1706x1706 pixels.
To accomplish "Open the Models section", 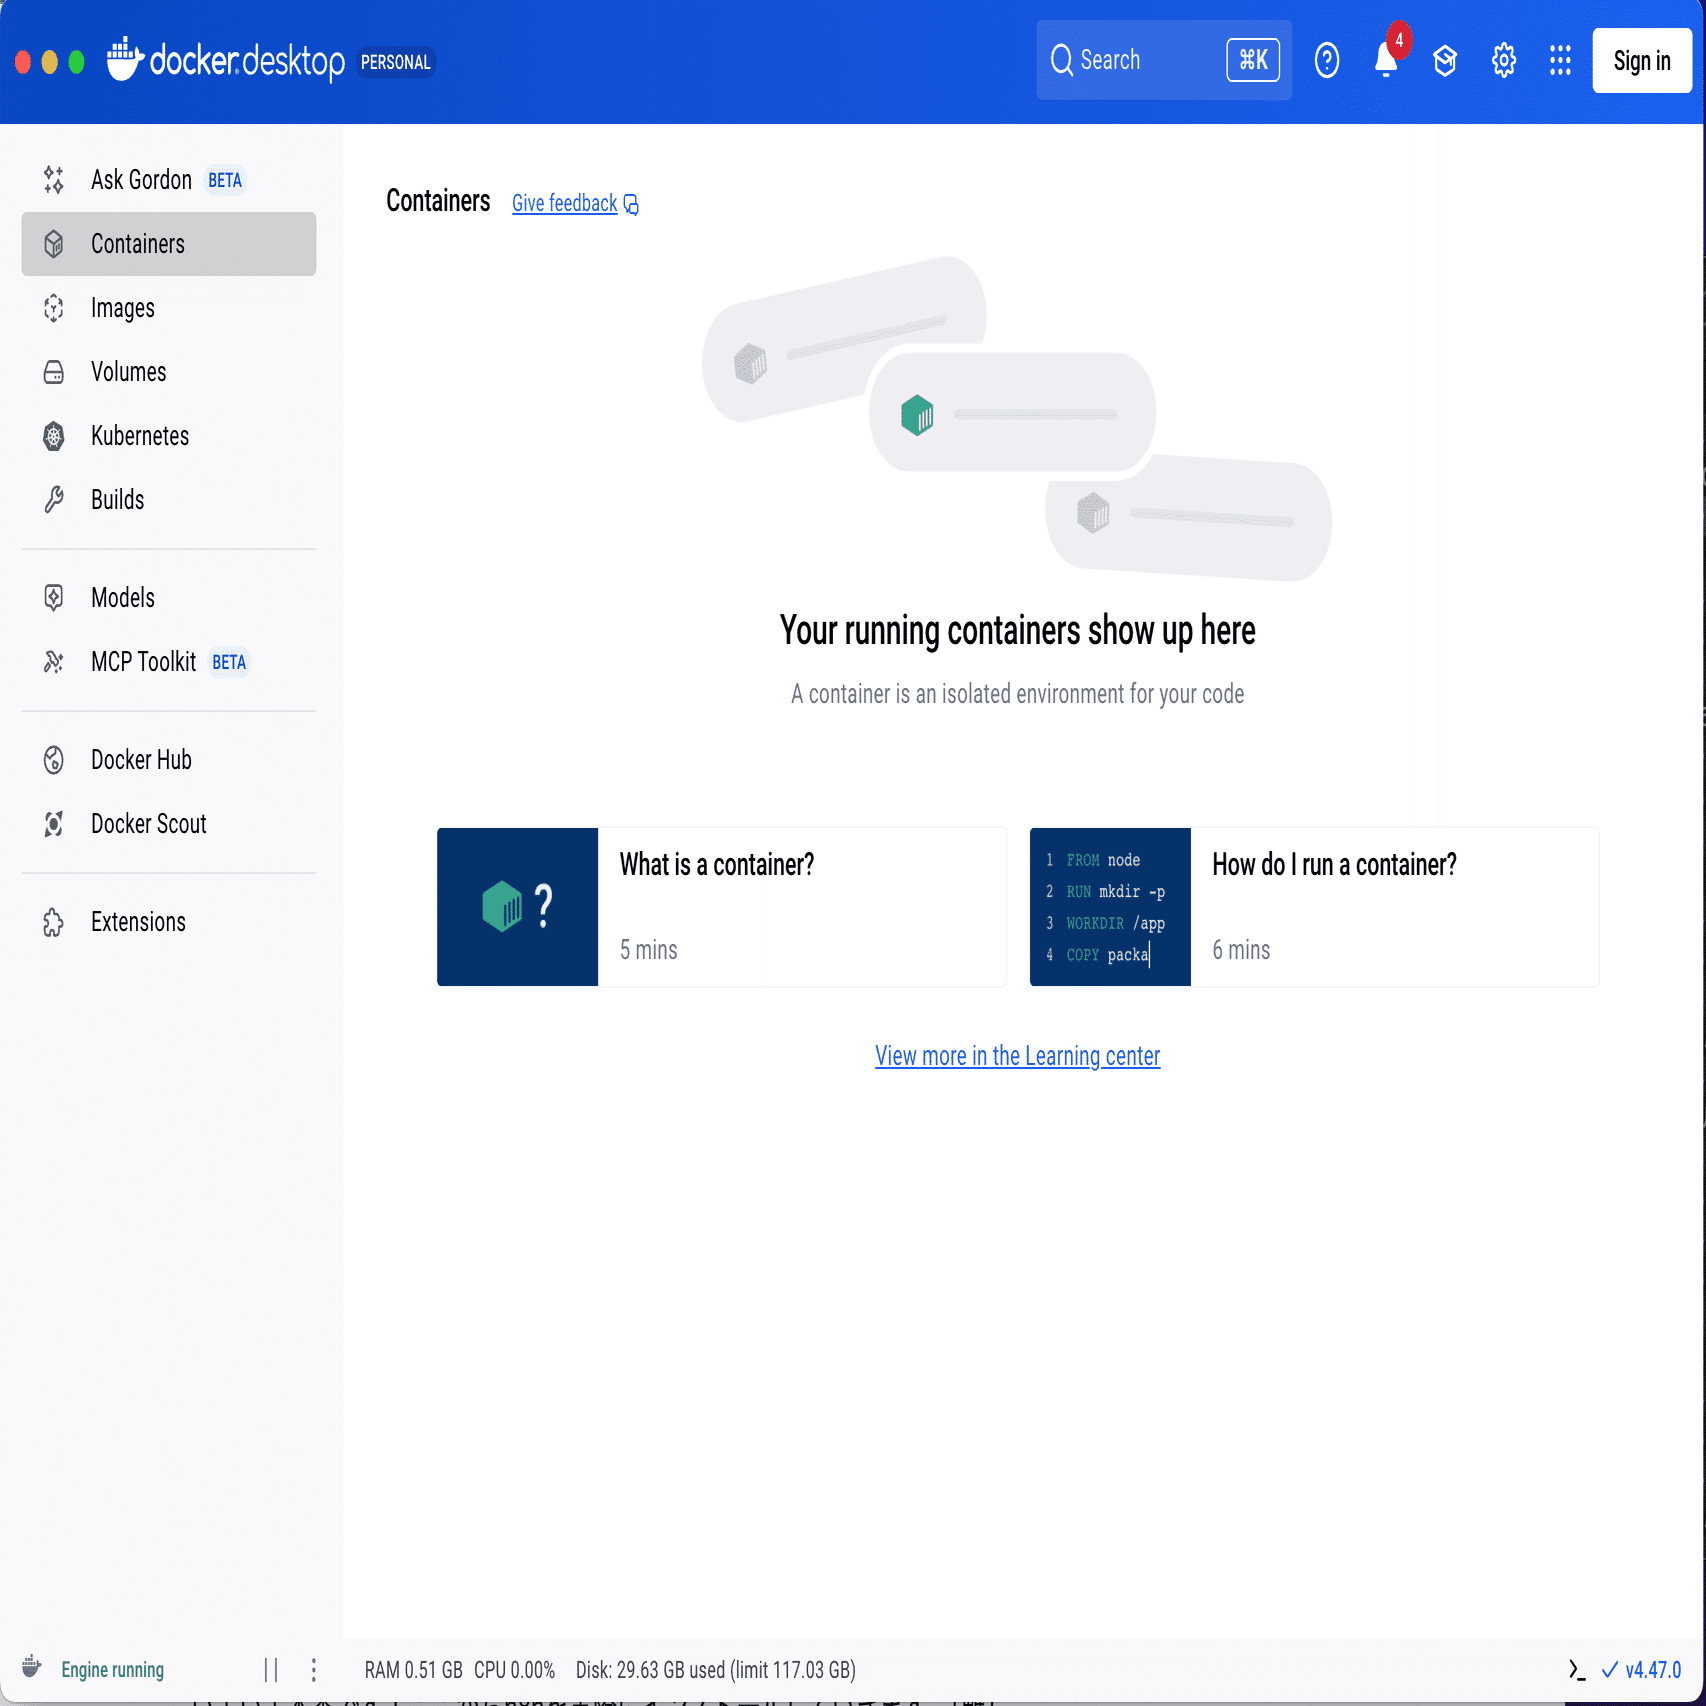I will [169, 598].
